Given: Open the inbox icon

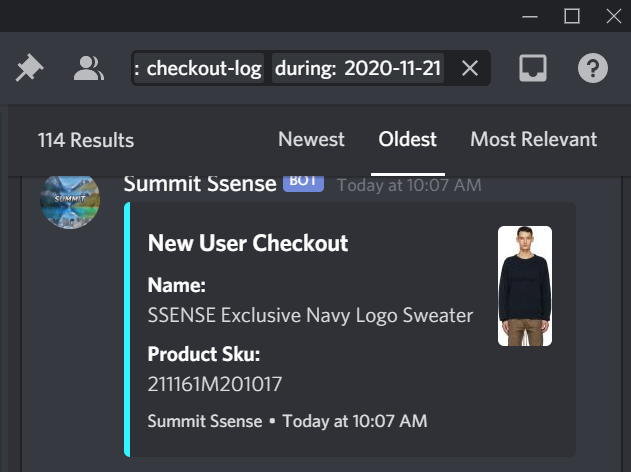Looking at the screenshot, I should pyautogui.click(x=532, y=68).
